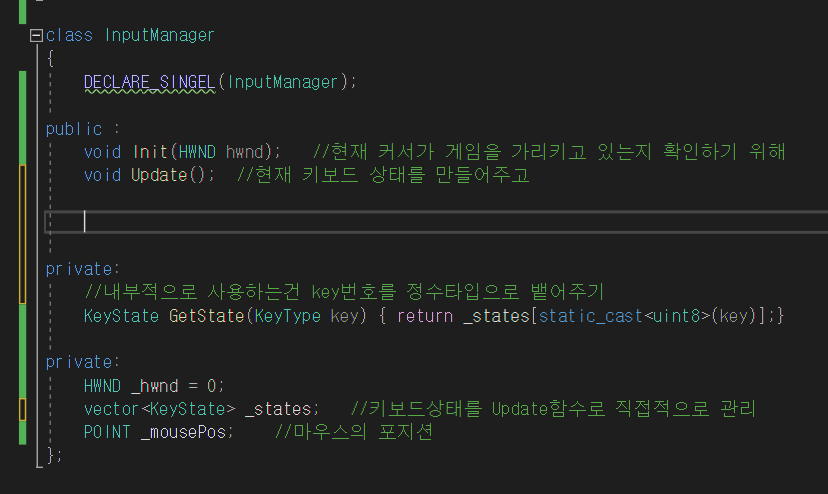Click the GetState function name
The height and width of the screenshot is (494, 828).
click(206, 316)
